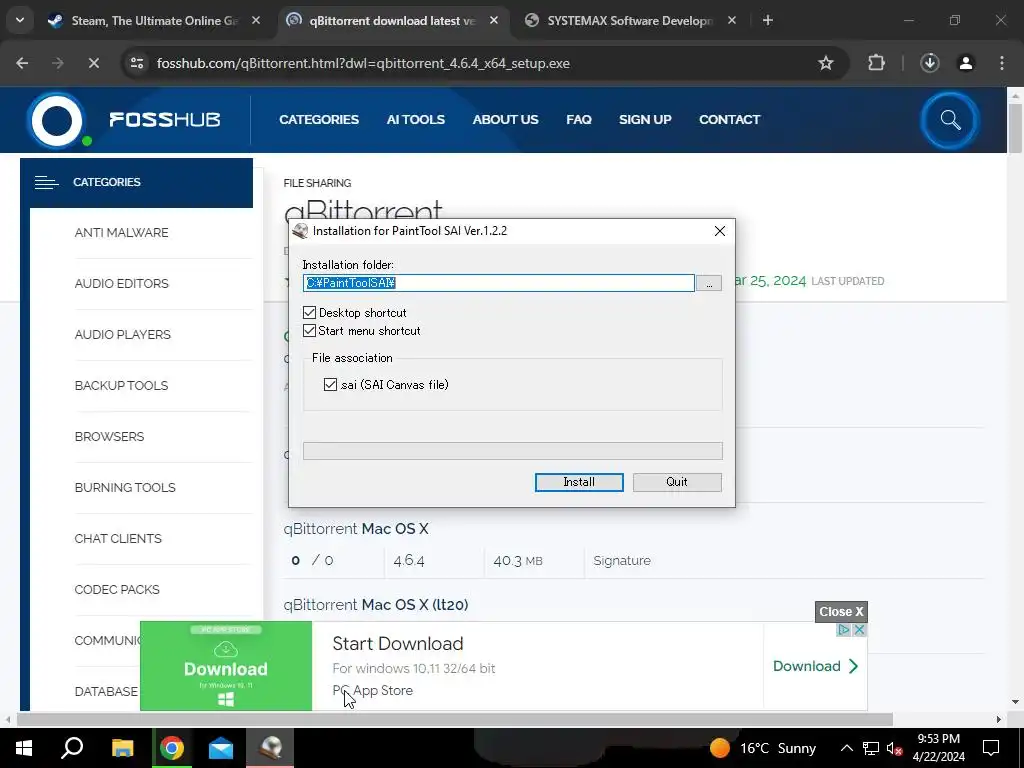Screen dimensions: 1024x768
Task: Close the Steam tab
Action: pyautogui.click(x=256, y=21)
